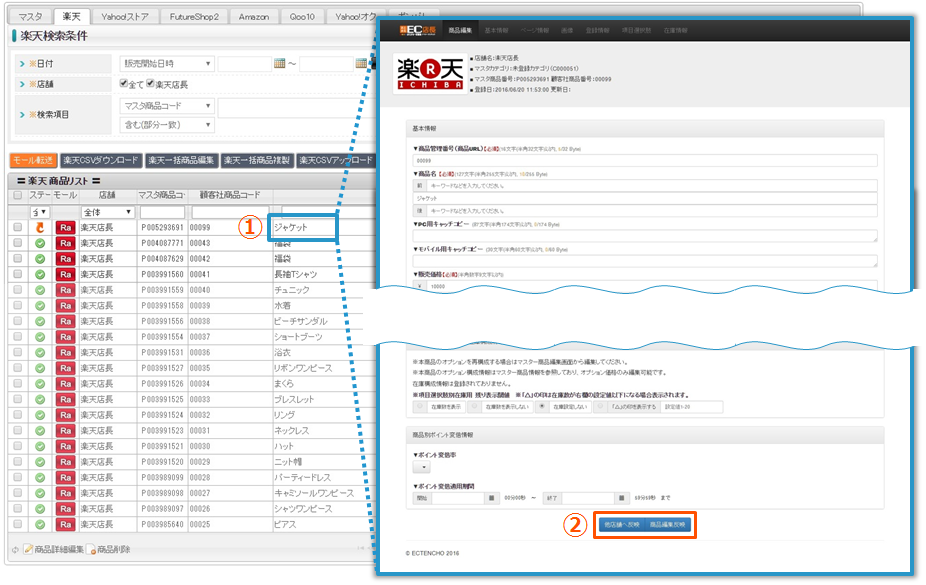Click the Ra mall icon in row P003991556
The width and height of the screenshot is (926, 585).
tap(65, 321)
